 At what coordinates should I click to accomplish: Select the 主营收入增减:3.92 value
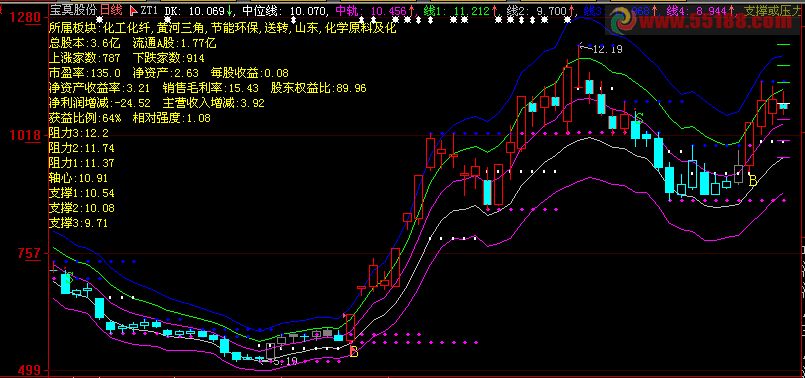pos(214,103)
